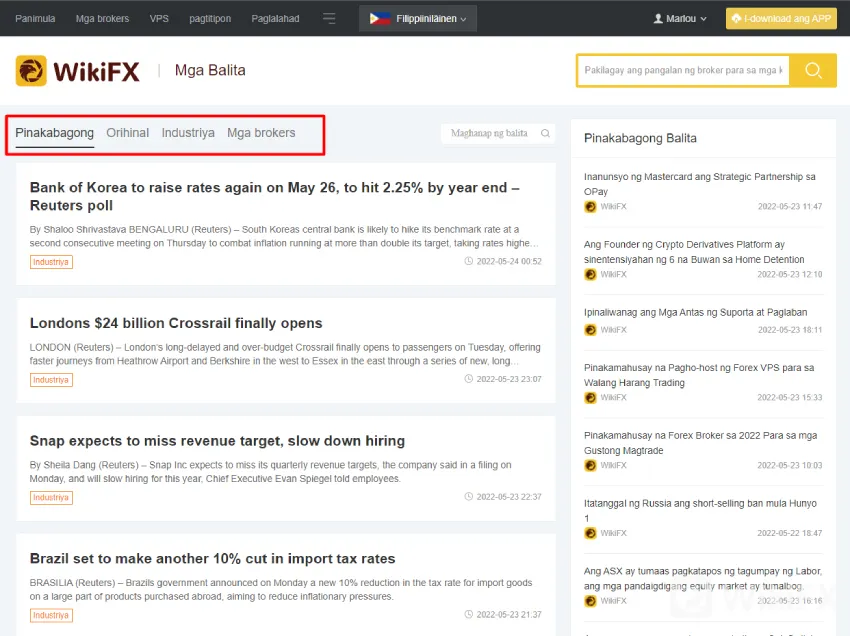The image size is (850, 636).
Task: Open Brazil 10% import tax cut article
Action: coord(212,558)
